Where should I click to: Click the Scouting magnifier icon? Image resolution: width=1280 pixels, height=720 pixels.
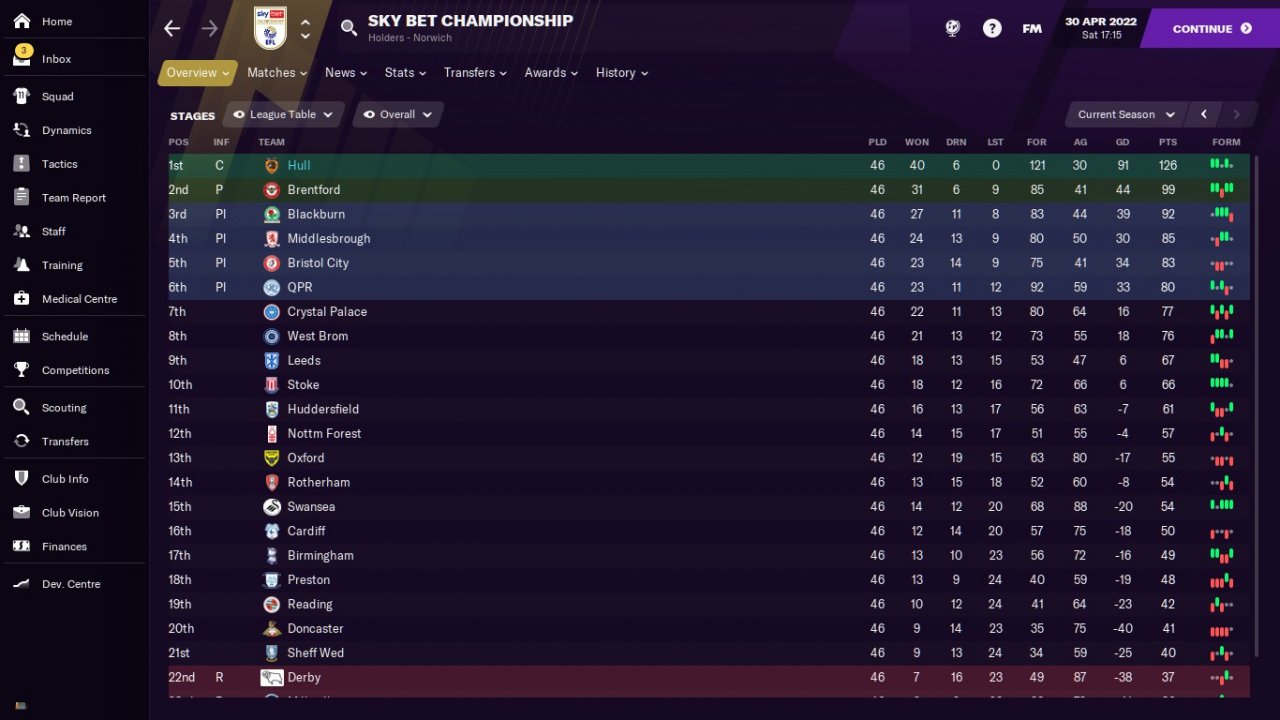[22, 408]
